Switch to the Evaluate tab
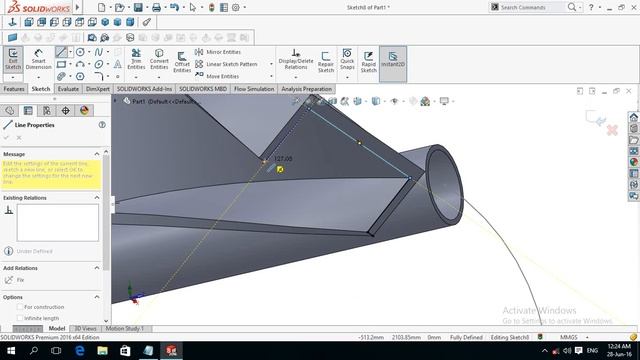Image resolution: width=640 pixels, height=360 pixels. coord(68,89)
